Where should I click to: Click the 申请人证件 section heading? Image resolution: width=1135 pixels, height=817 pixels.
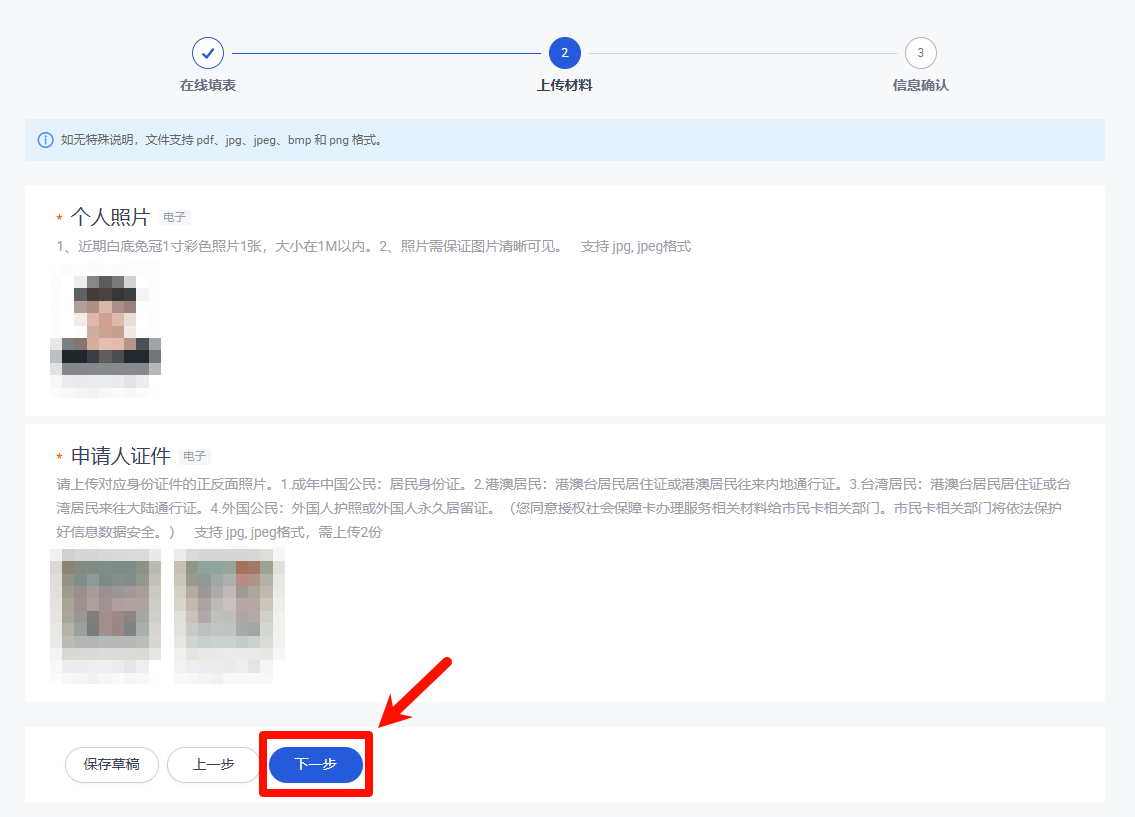(121, 456)
